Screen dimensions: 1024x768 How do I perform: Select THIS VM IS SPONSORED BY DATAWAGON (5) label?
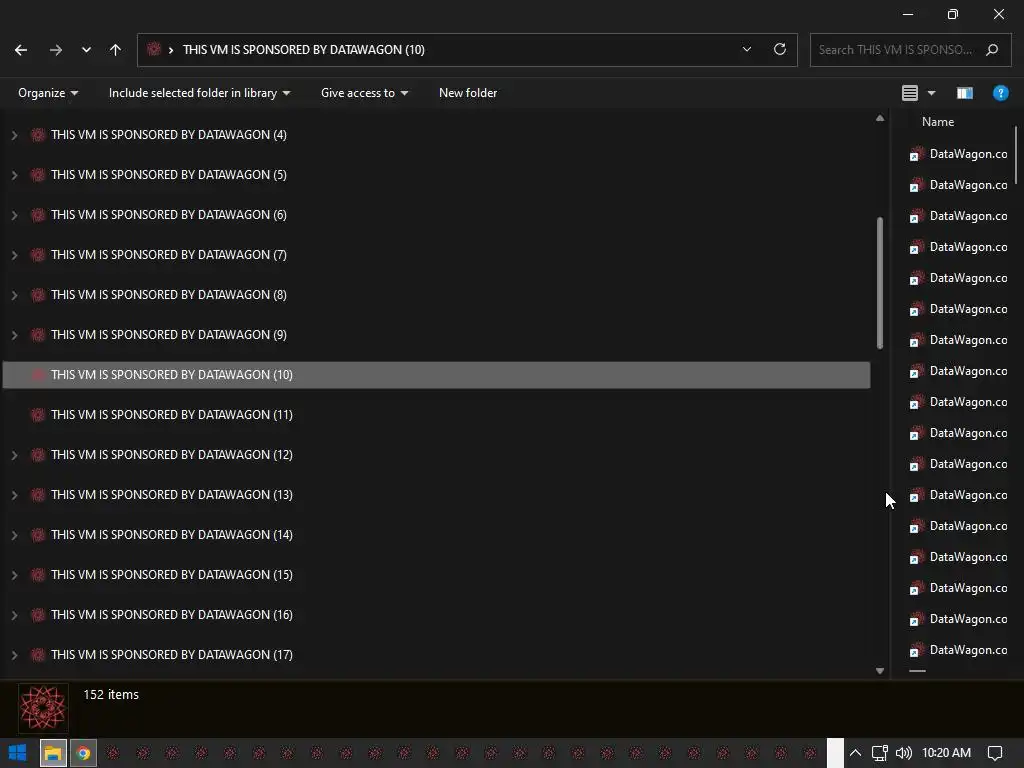click(x=168, y=174)
